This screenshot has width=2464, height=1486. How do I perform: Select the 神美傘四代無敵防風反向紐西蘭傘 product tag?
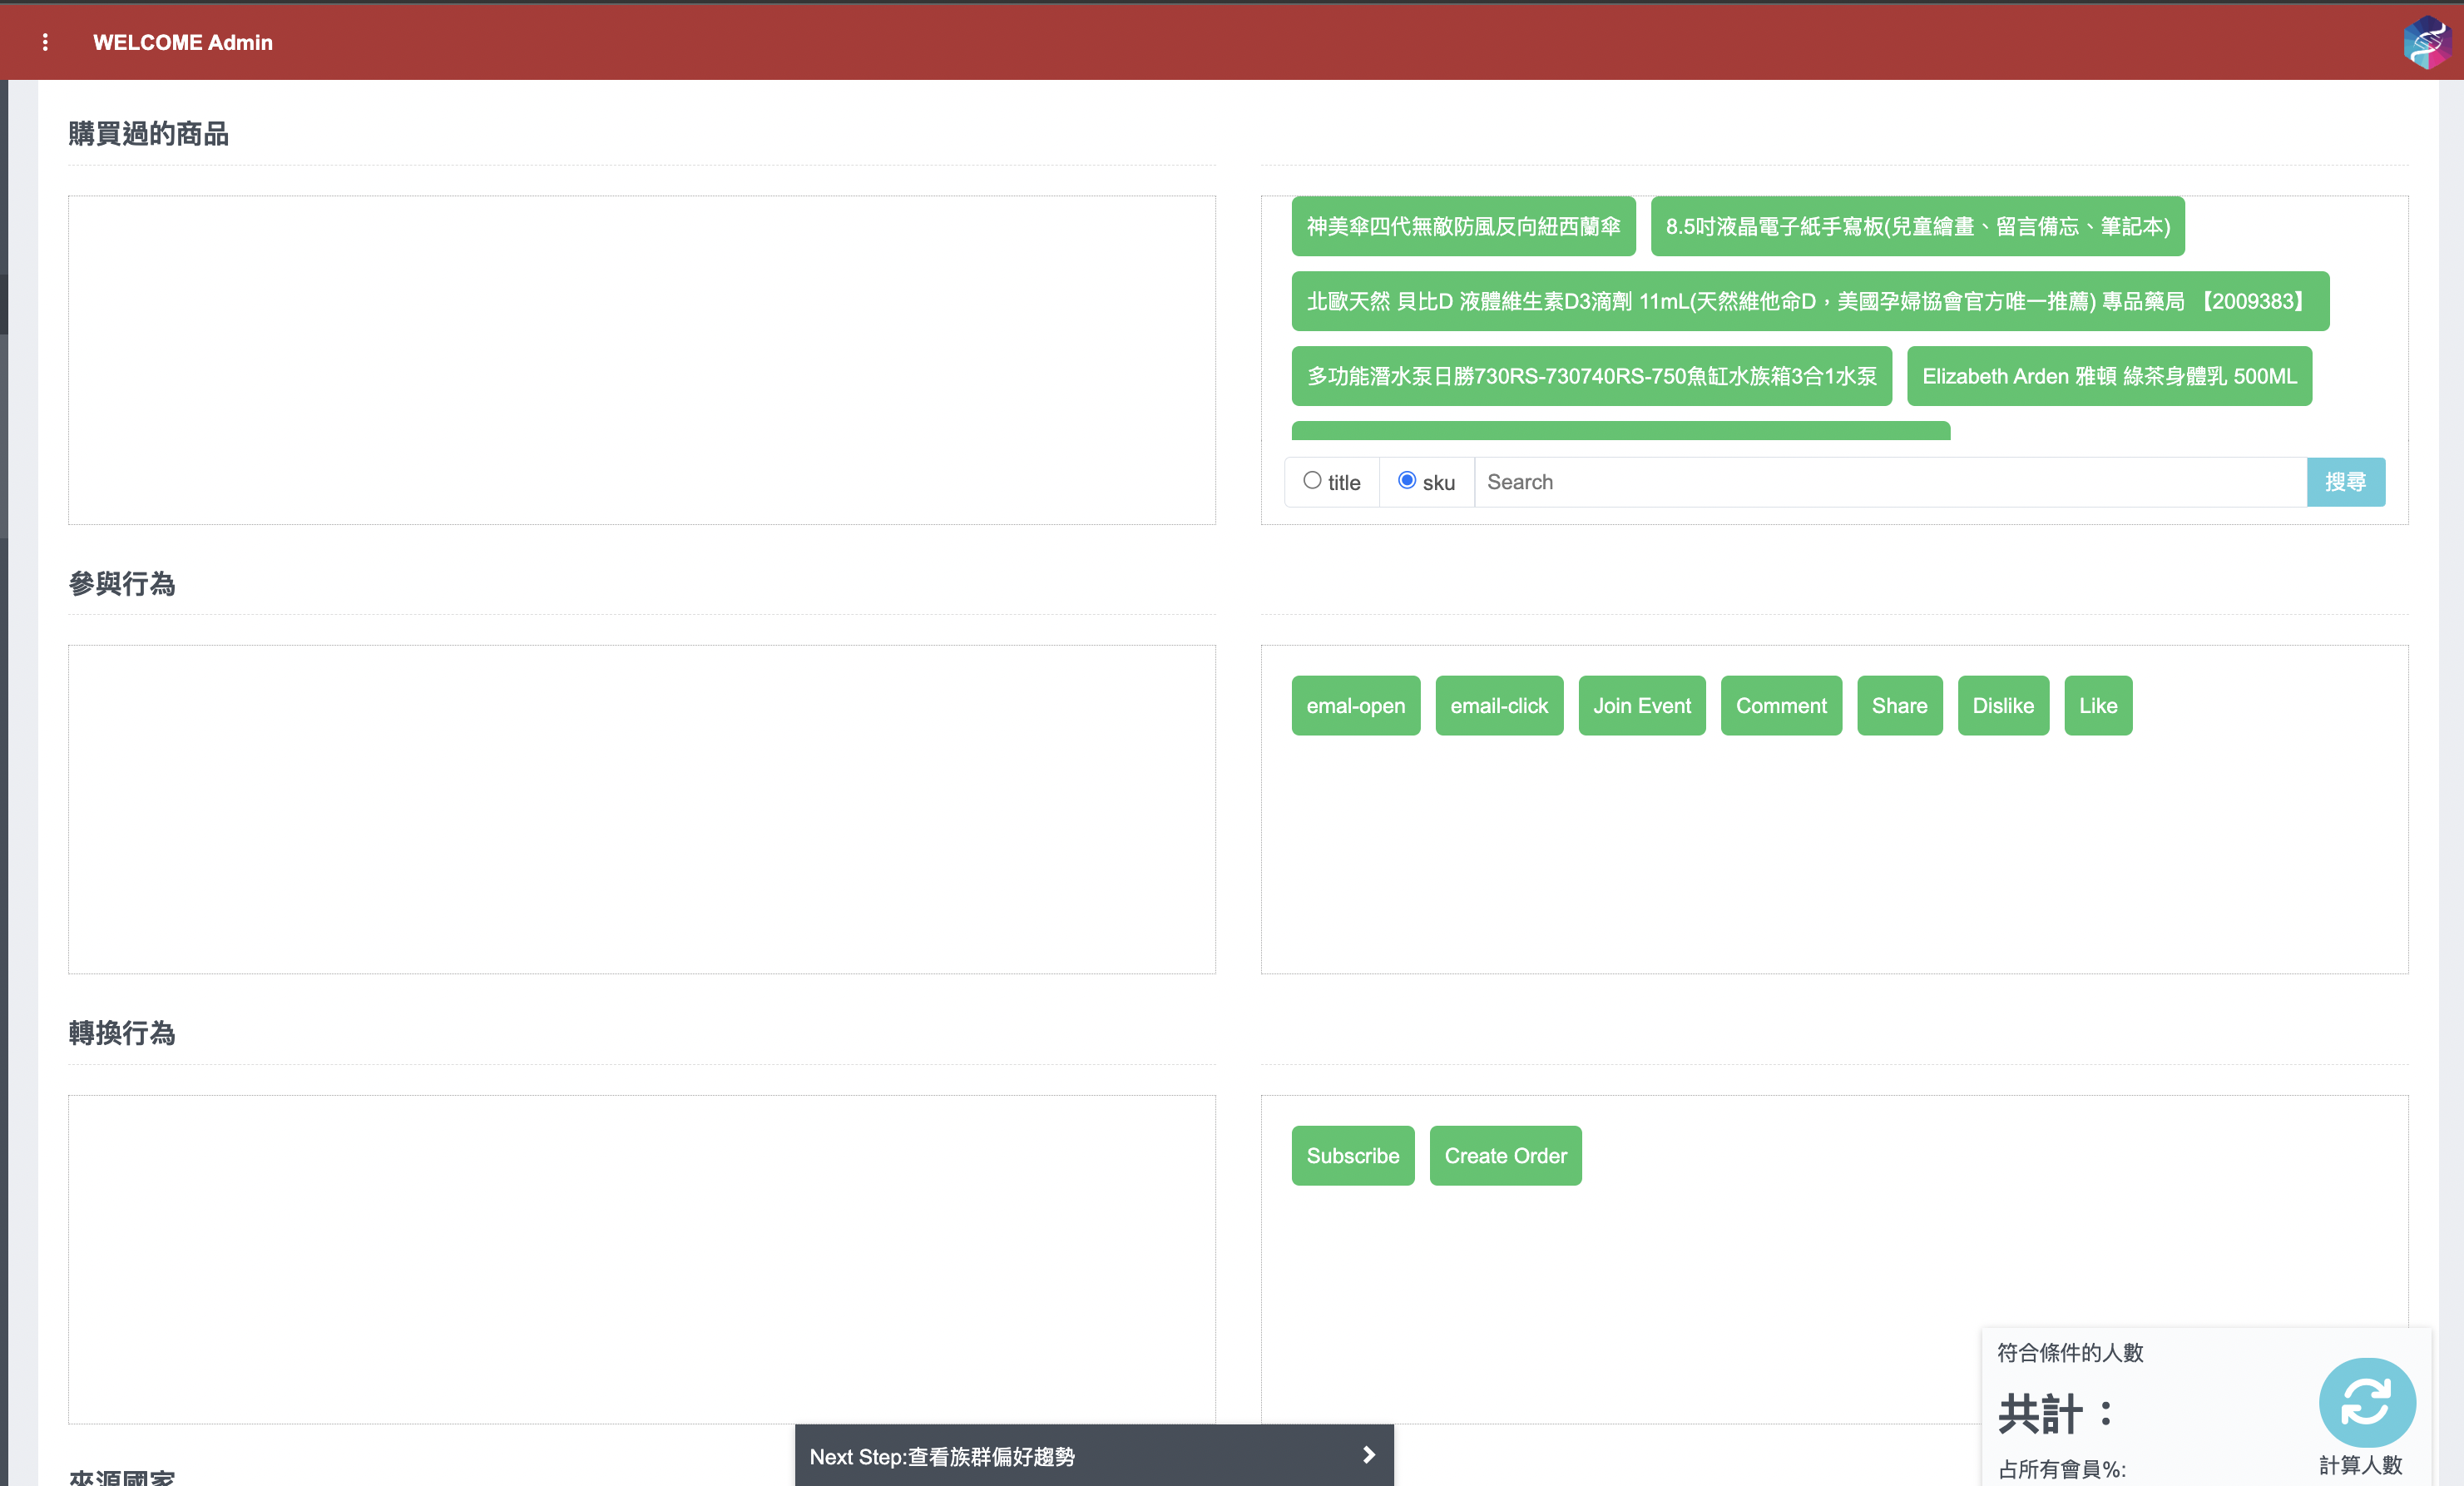pos(1462,227)
